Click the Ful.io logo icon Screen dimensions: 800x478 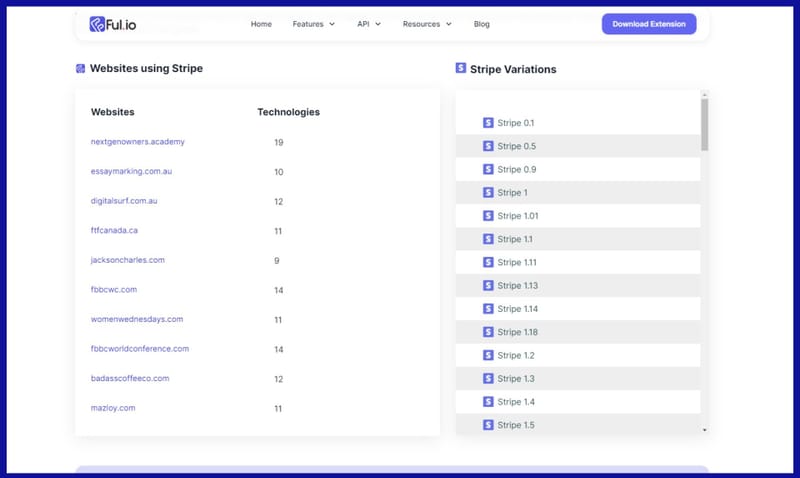coord(97,24)
